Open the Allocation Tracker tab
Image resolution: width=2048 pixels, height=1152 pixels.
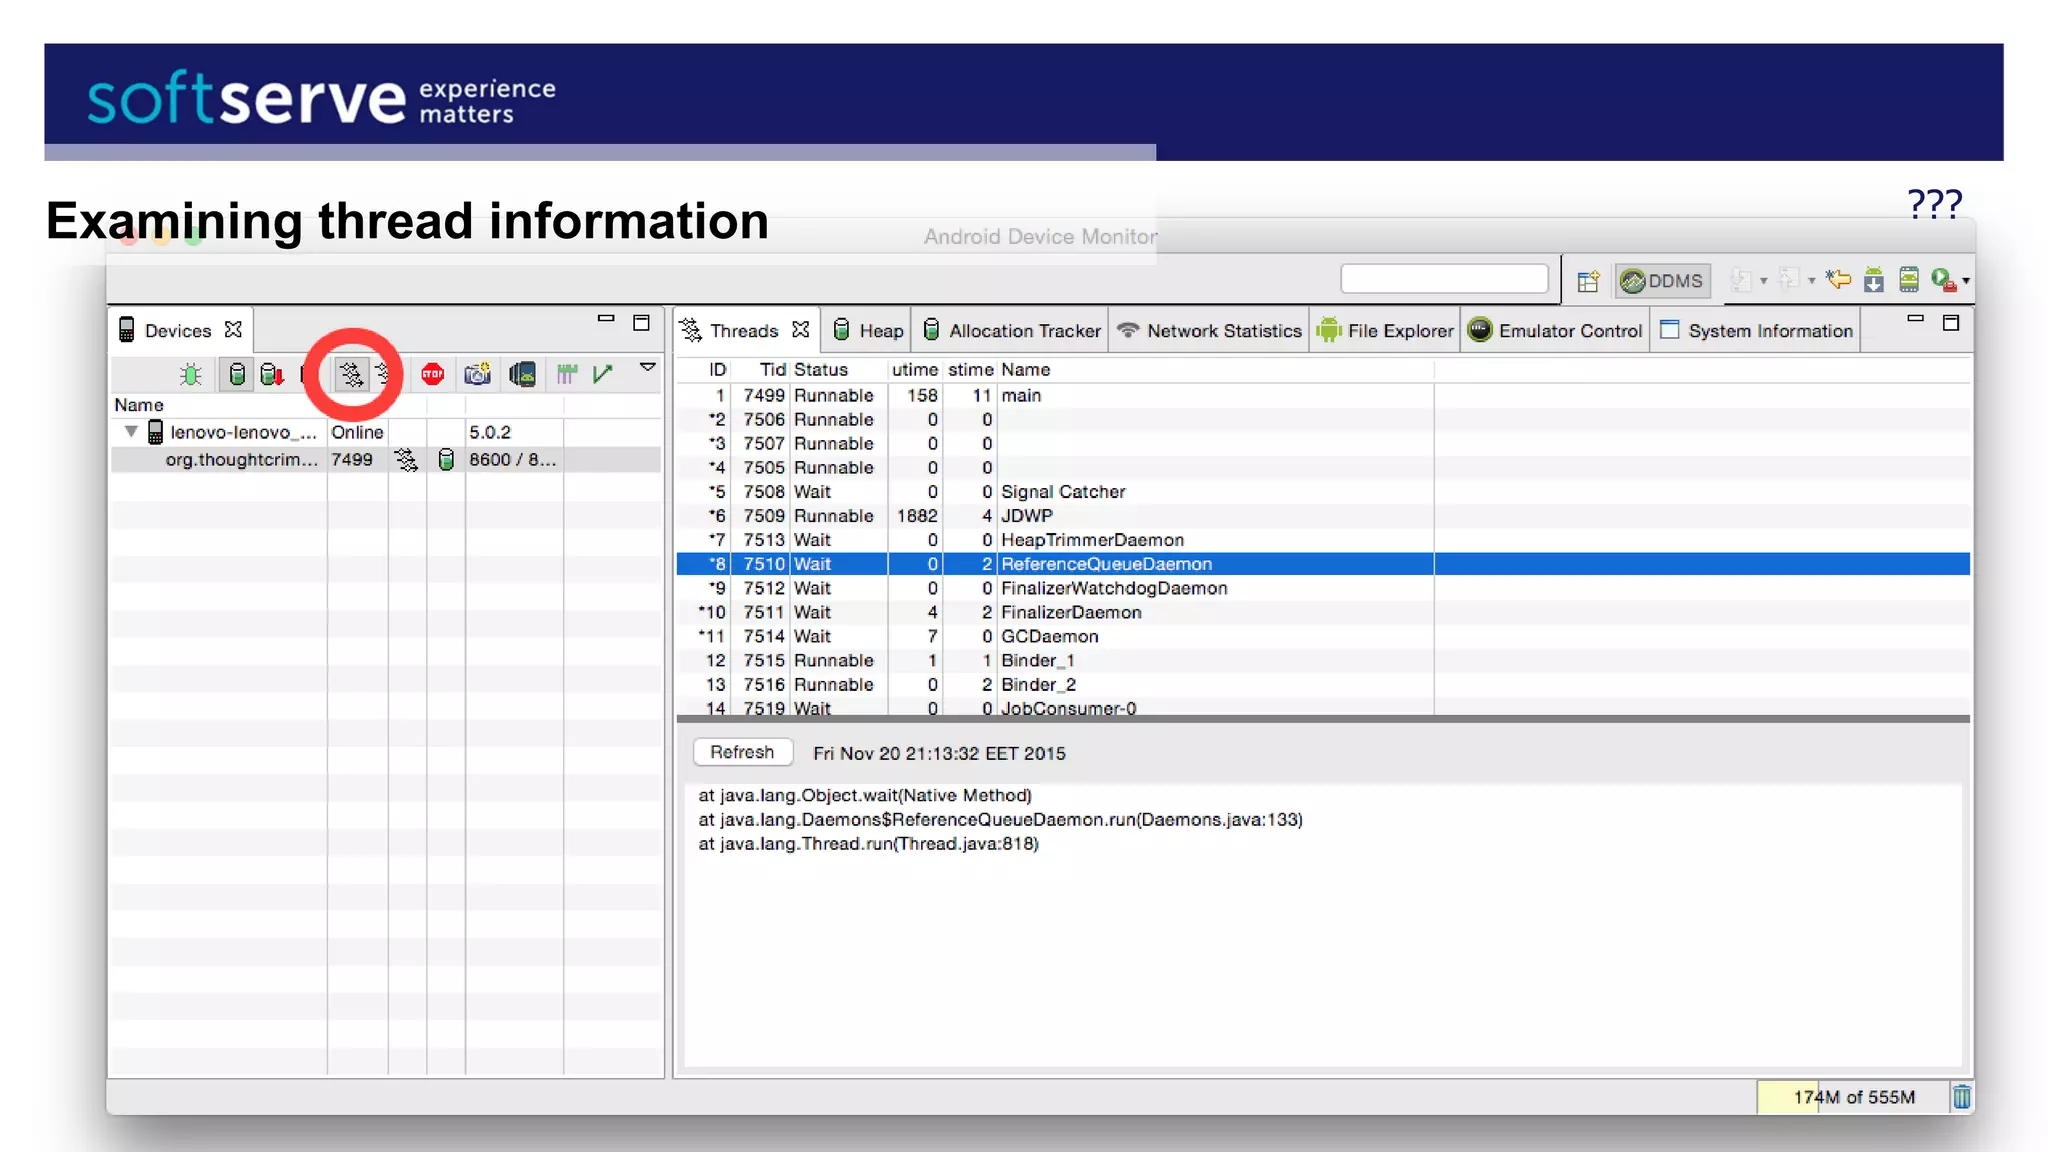1012,331
